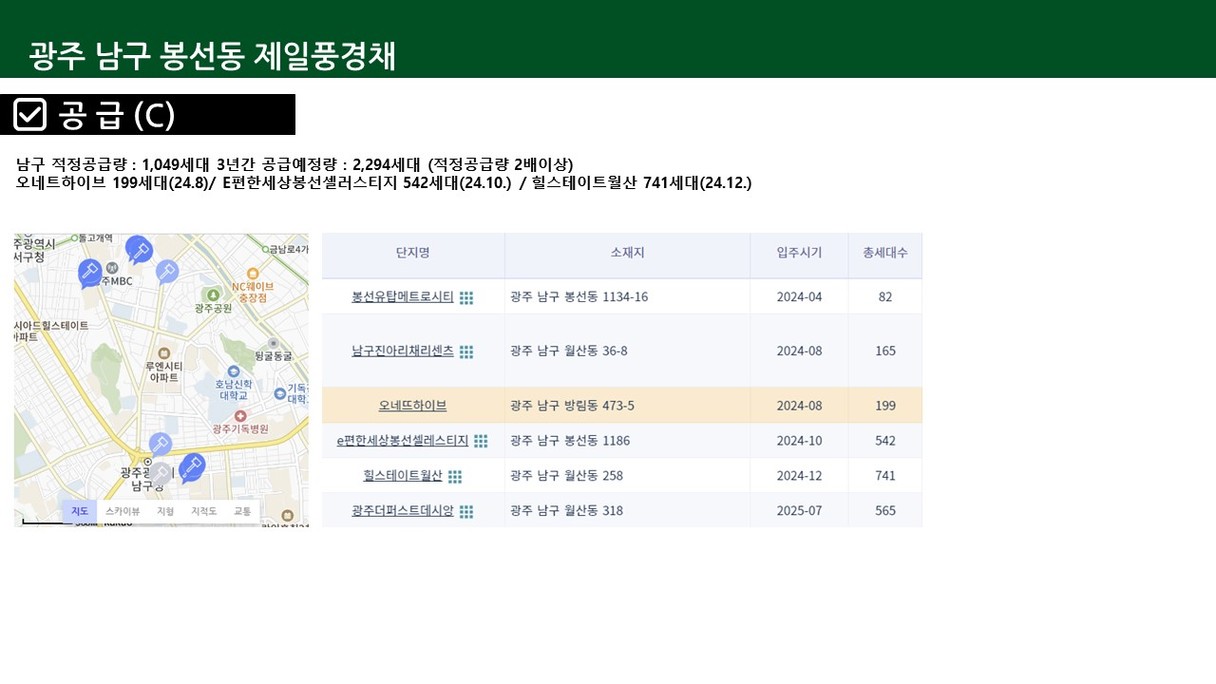The image size is (1216, 684).
Task: Click household count 199
Action: point(885,406)
